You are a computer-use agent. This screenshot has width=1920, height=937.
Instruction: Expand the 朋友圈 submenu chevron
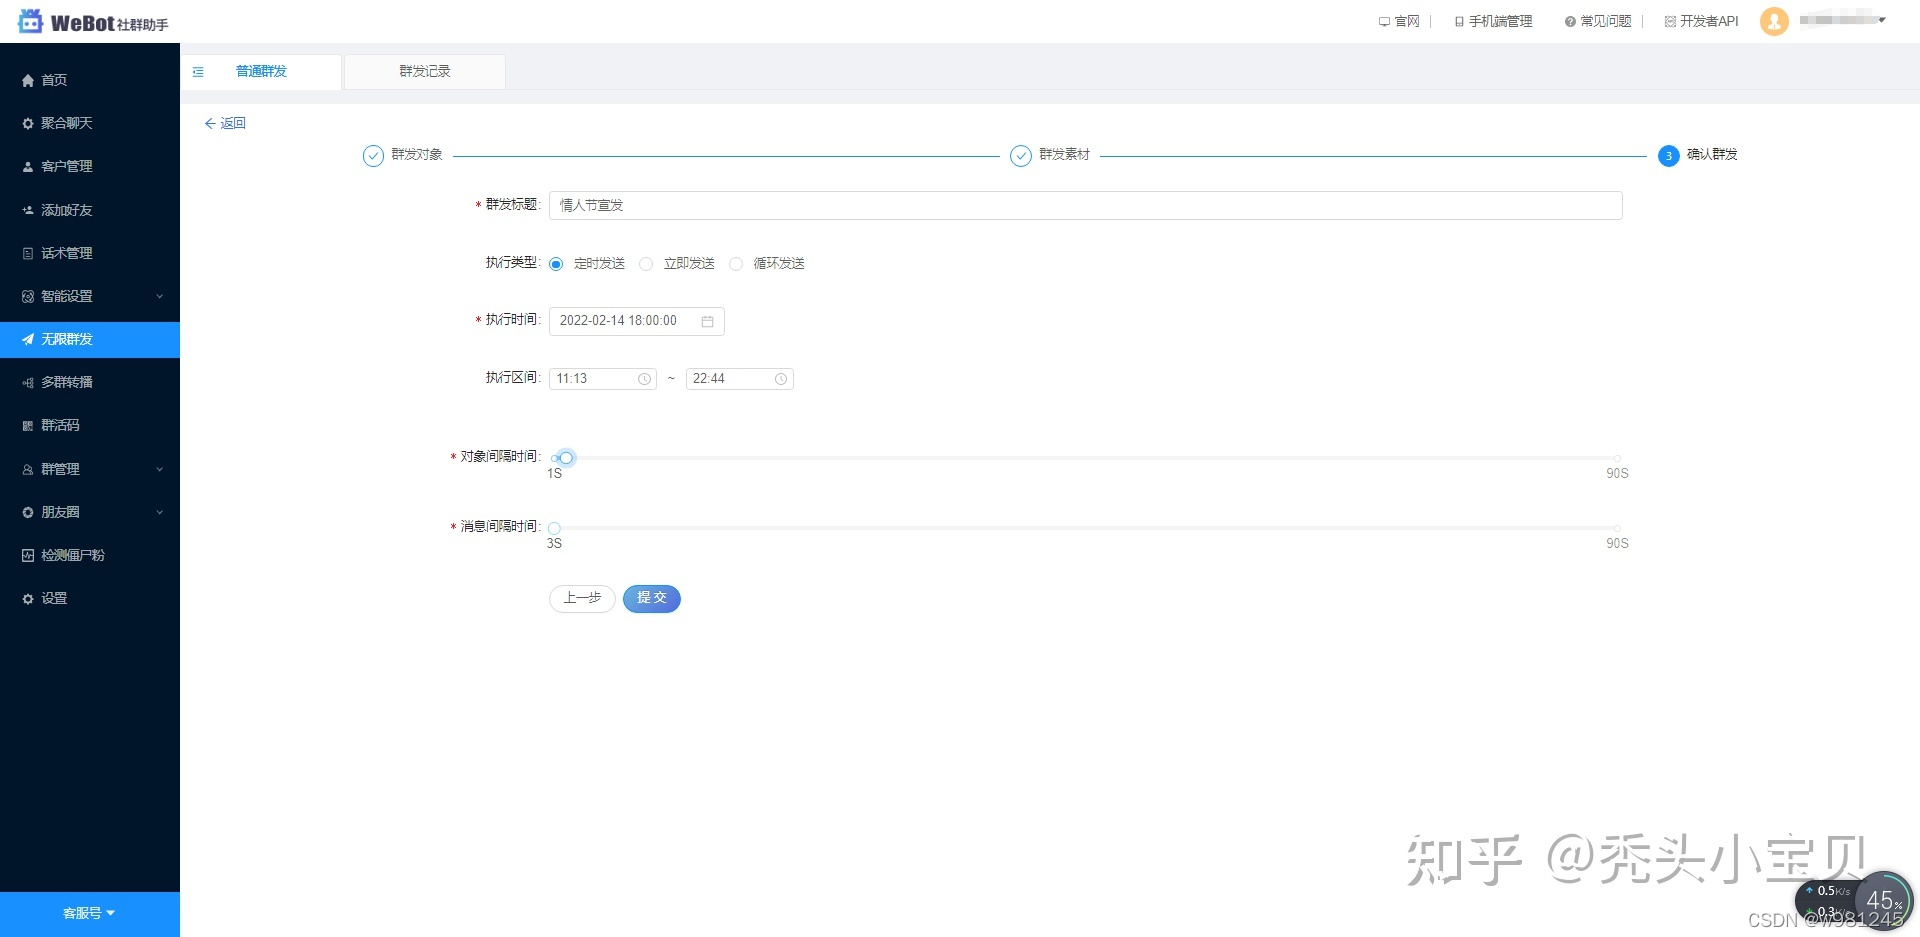[x=160, y=512]
